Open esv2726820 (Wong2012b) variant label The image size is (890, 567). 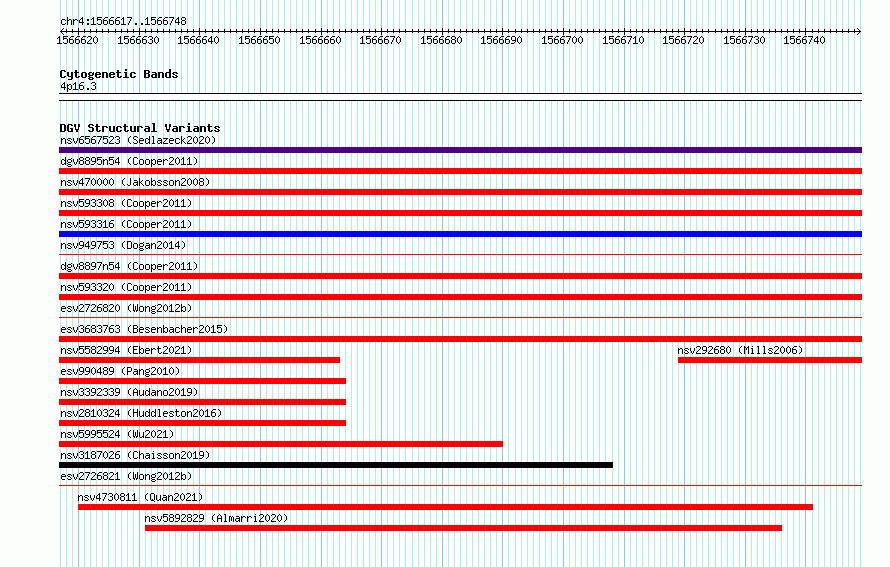[x=126, y=308]
